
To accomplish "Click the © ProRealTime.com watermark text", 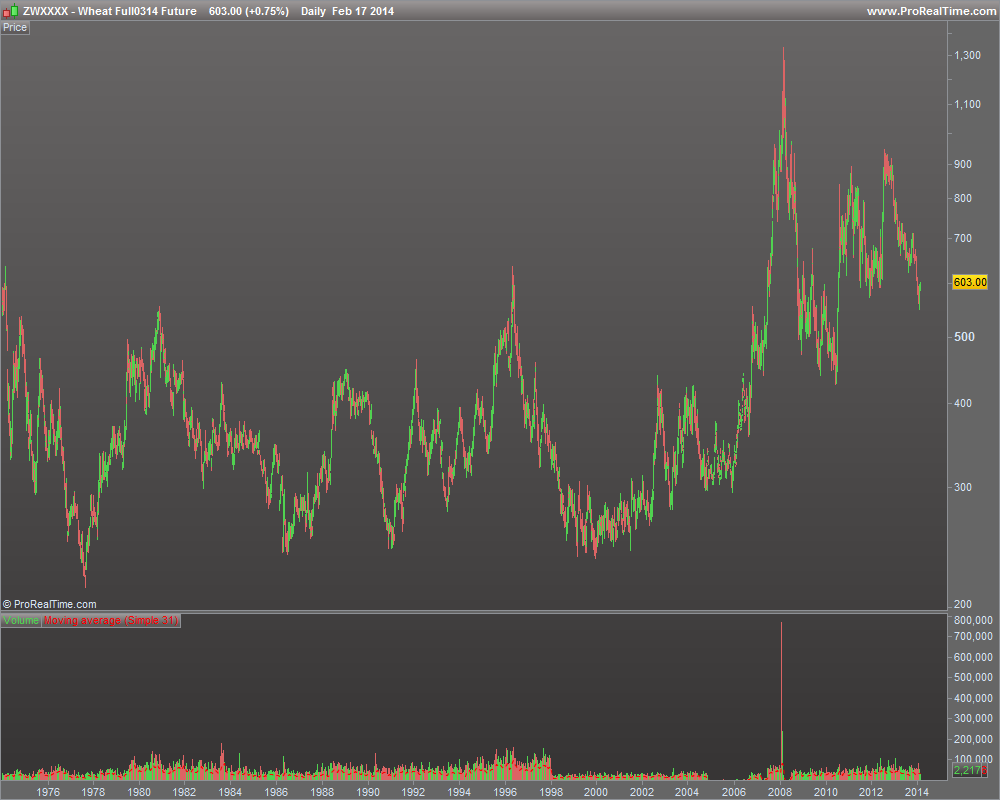I will (50, 604).
